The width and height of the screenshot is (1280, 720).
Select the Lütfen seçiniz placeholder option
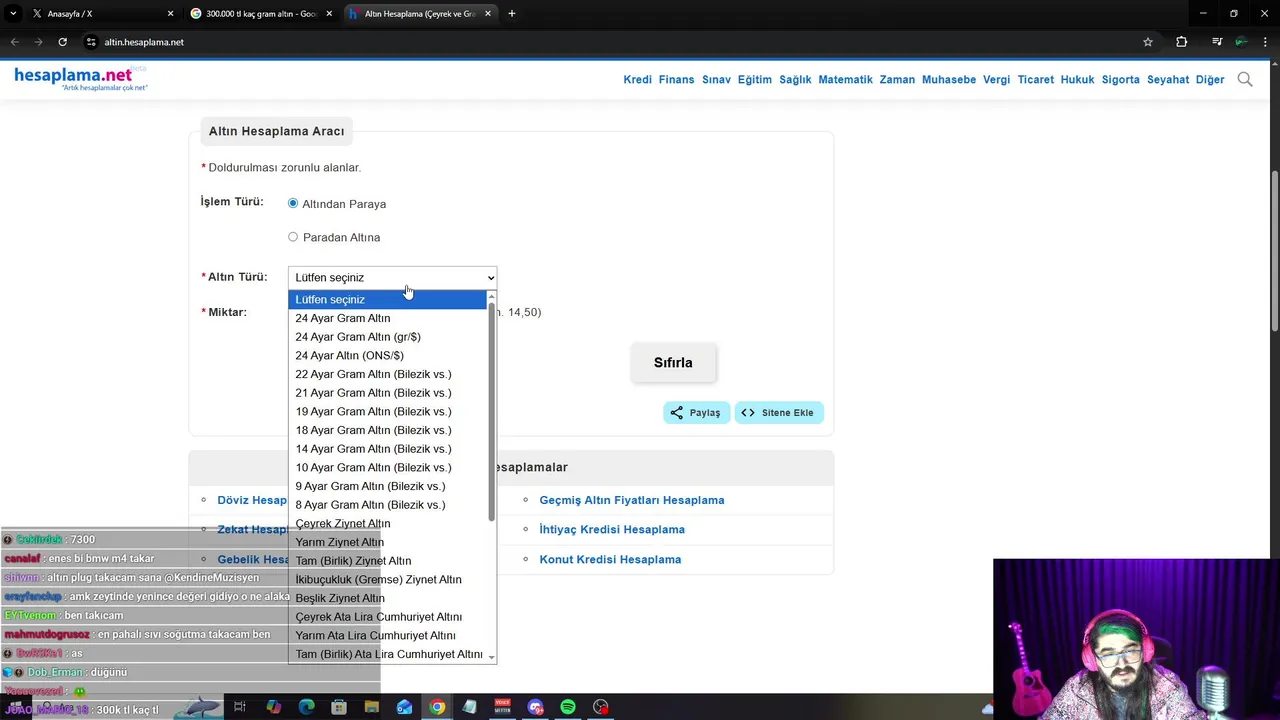387,299
